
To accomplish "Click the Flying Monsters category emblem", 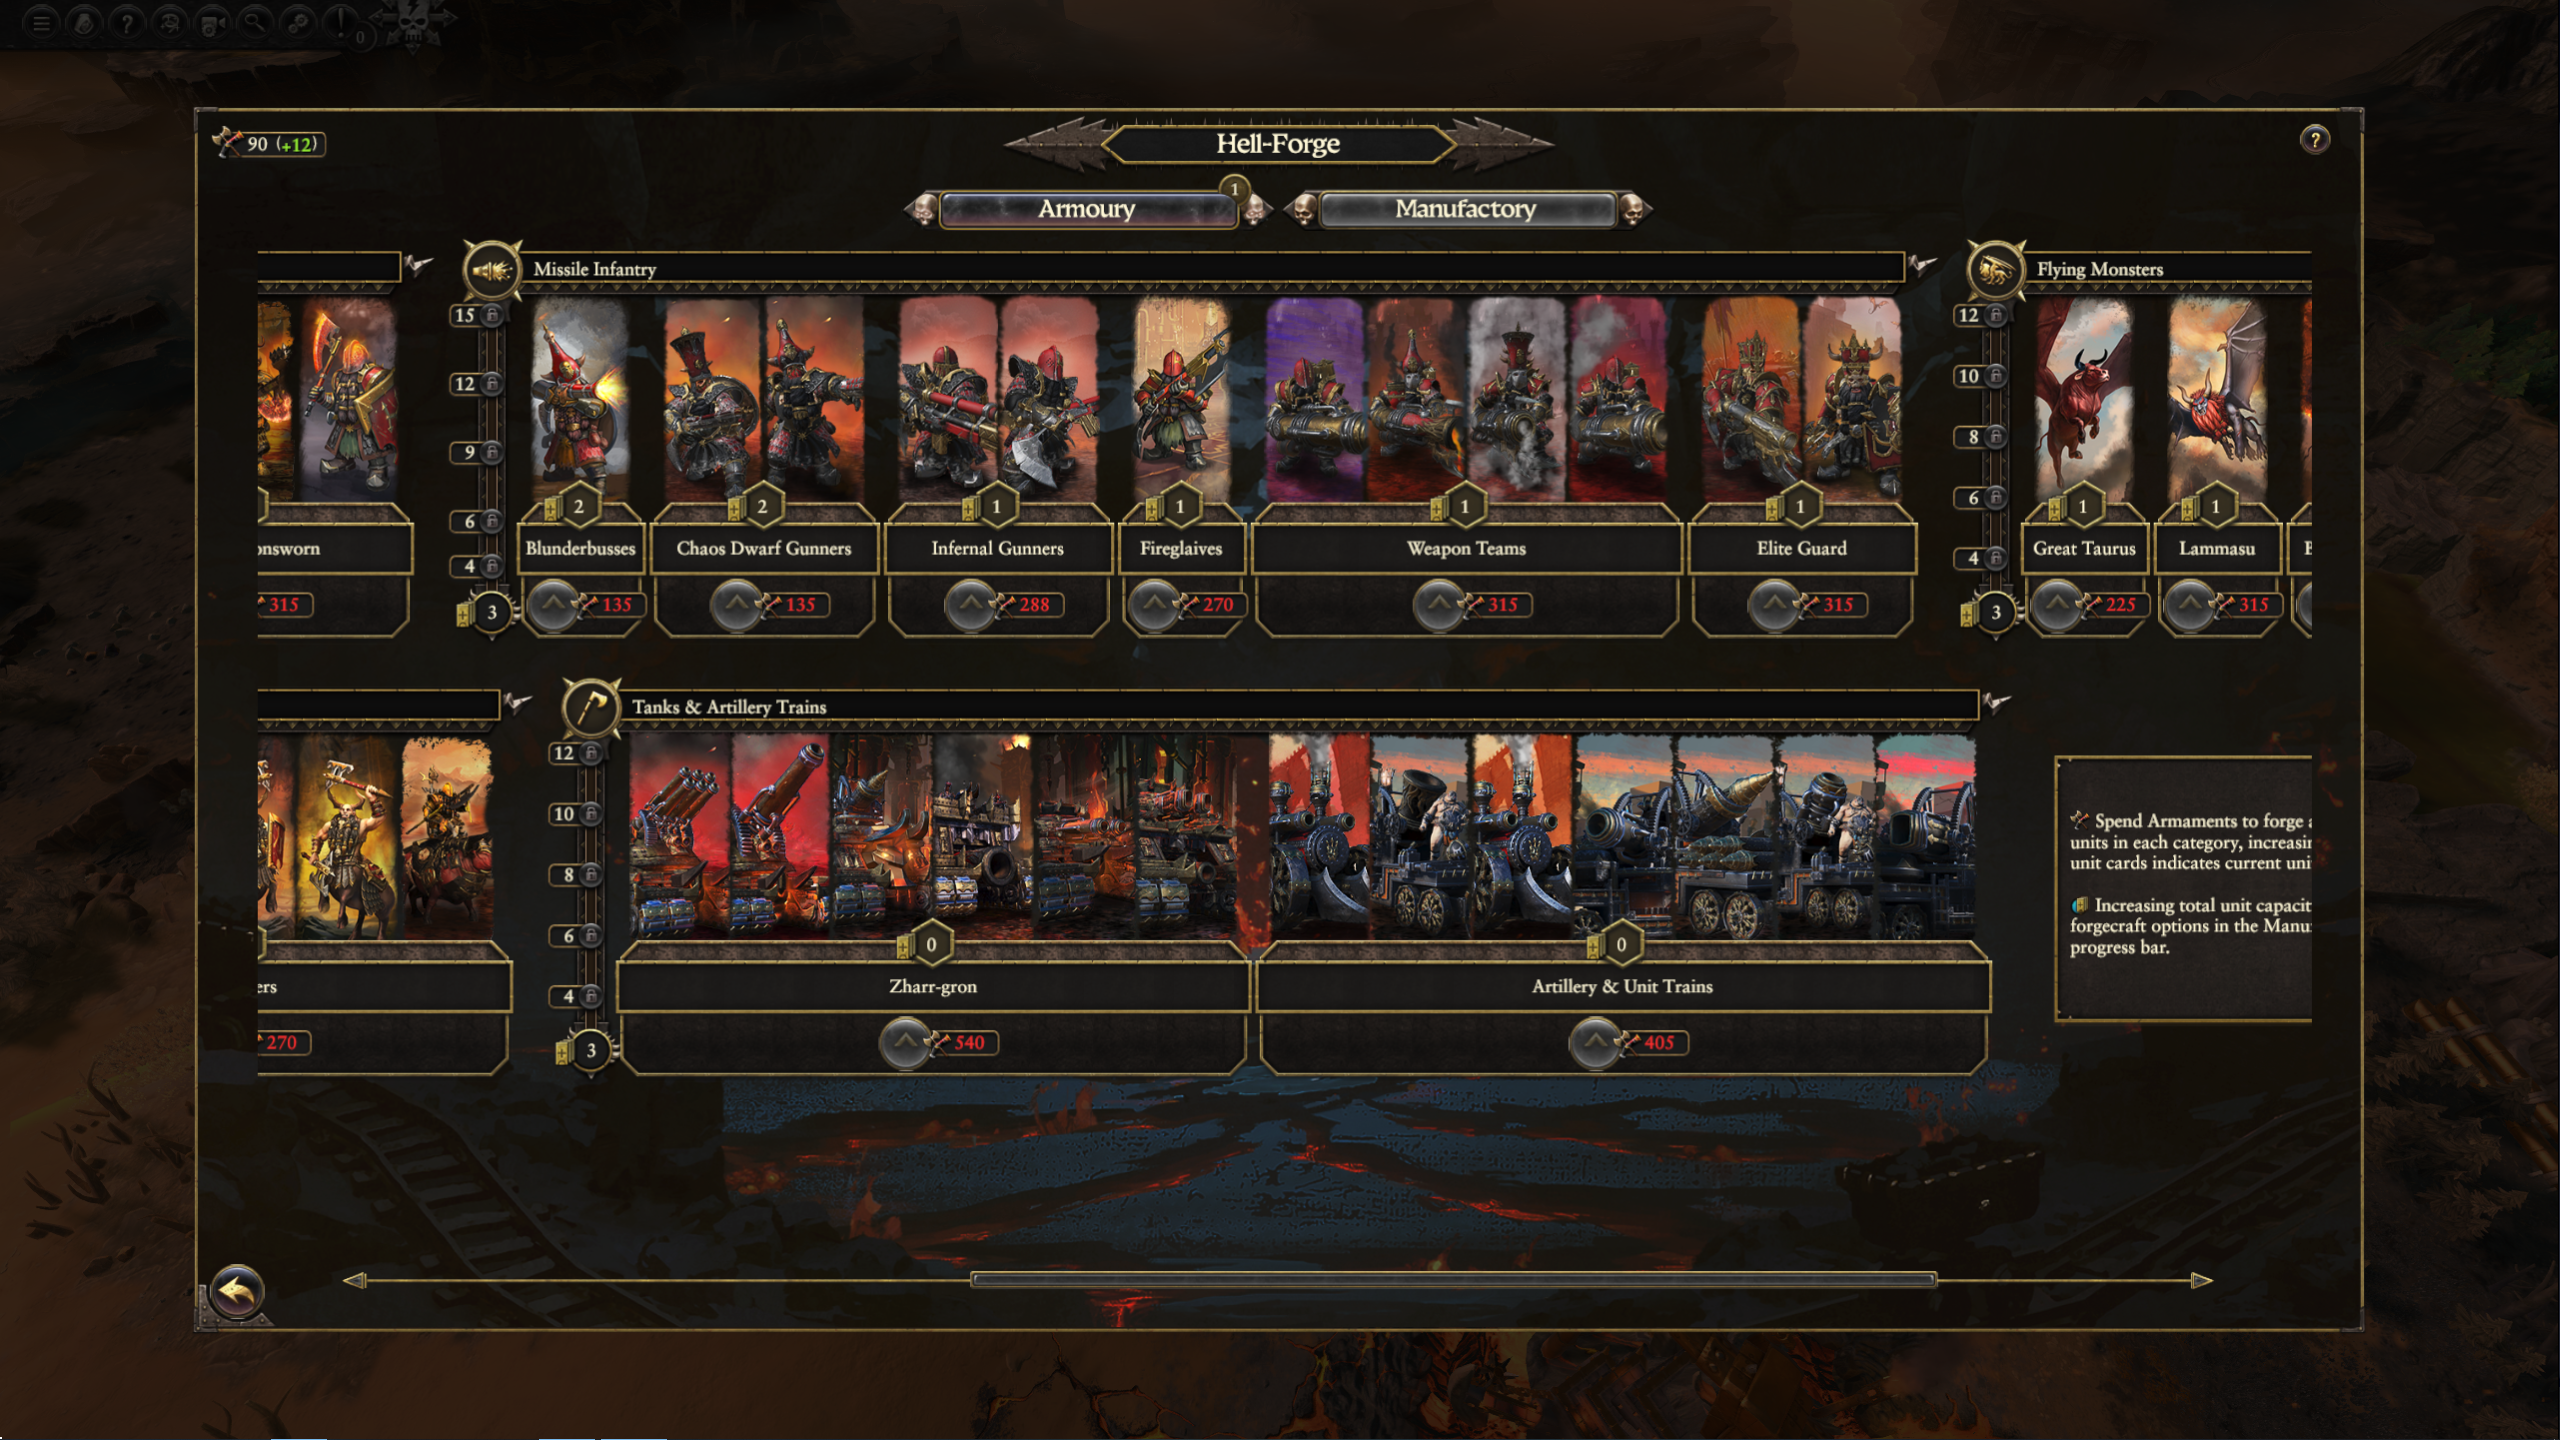I will tap(1995, 270).
